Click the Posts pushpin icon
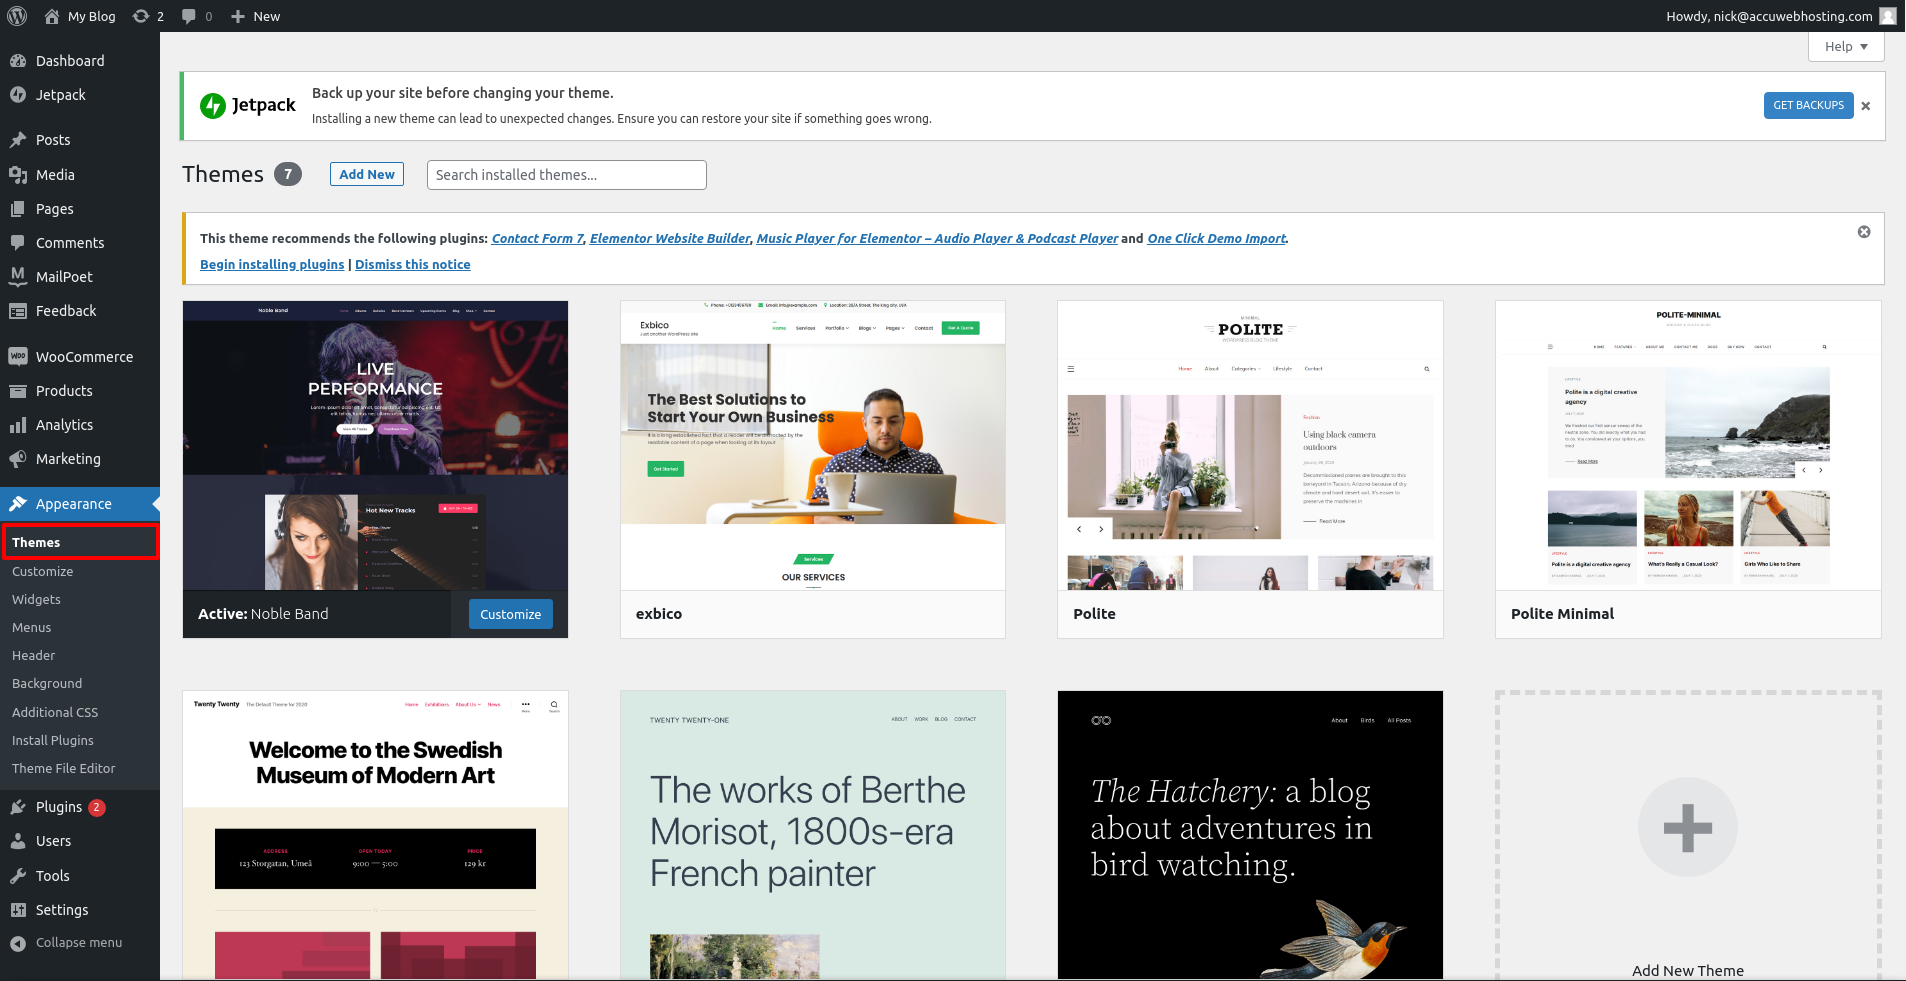The width and height of the screenshot is (1906, 981). click(x=18, y=140)
